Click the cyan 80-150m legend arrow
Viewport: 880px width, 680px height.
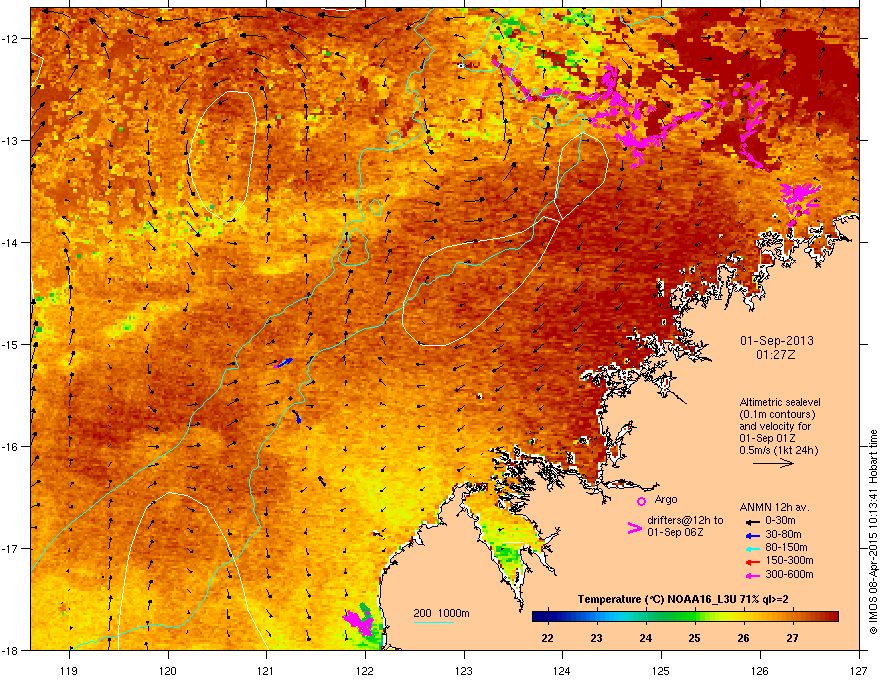pyautogui.click(x=751, y=548)
